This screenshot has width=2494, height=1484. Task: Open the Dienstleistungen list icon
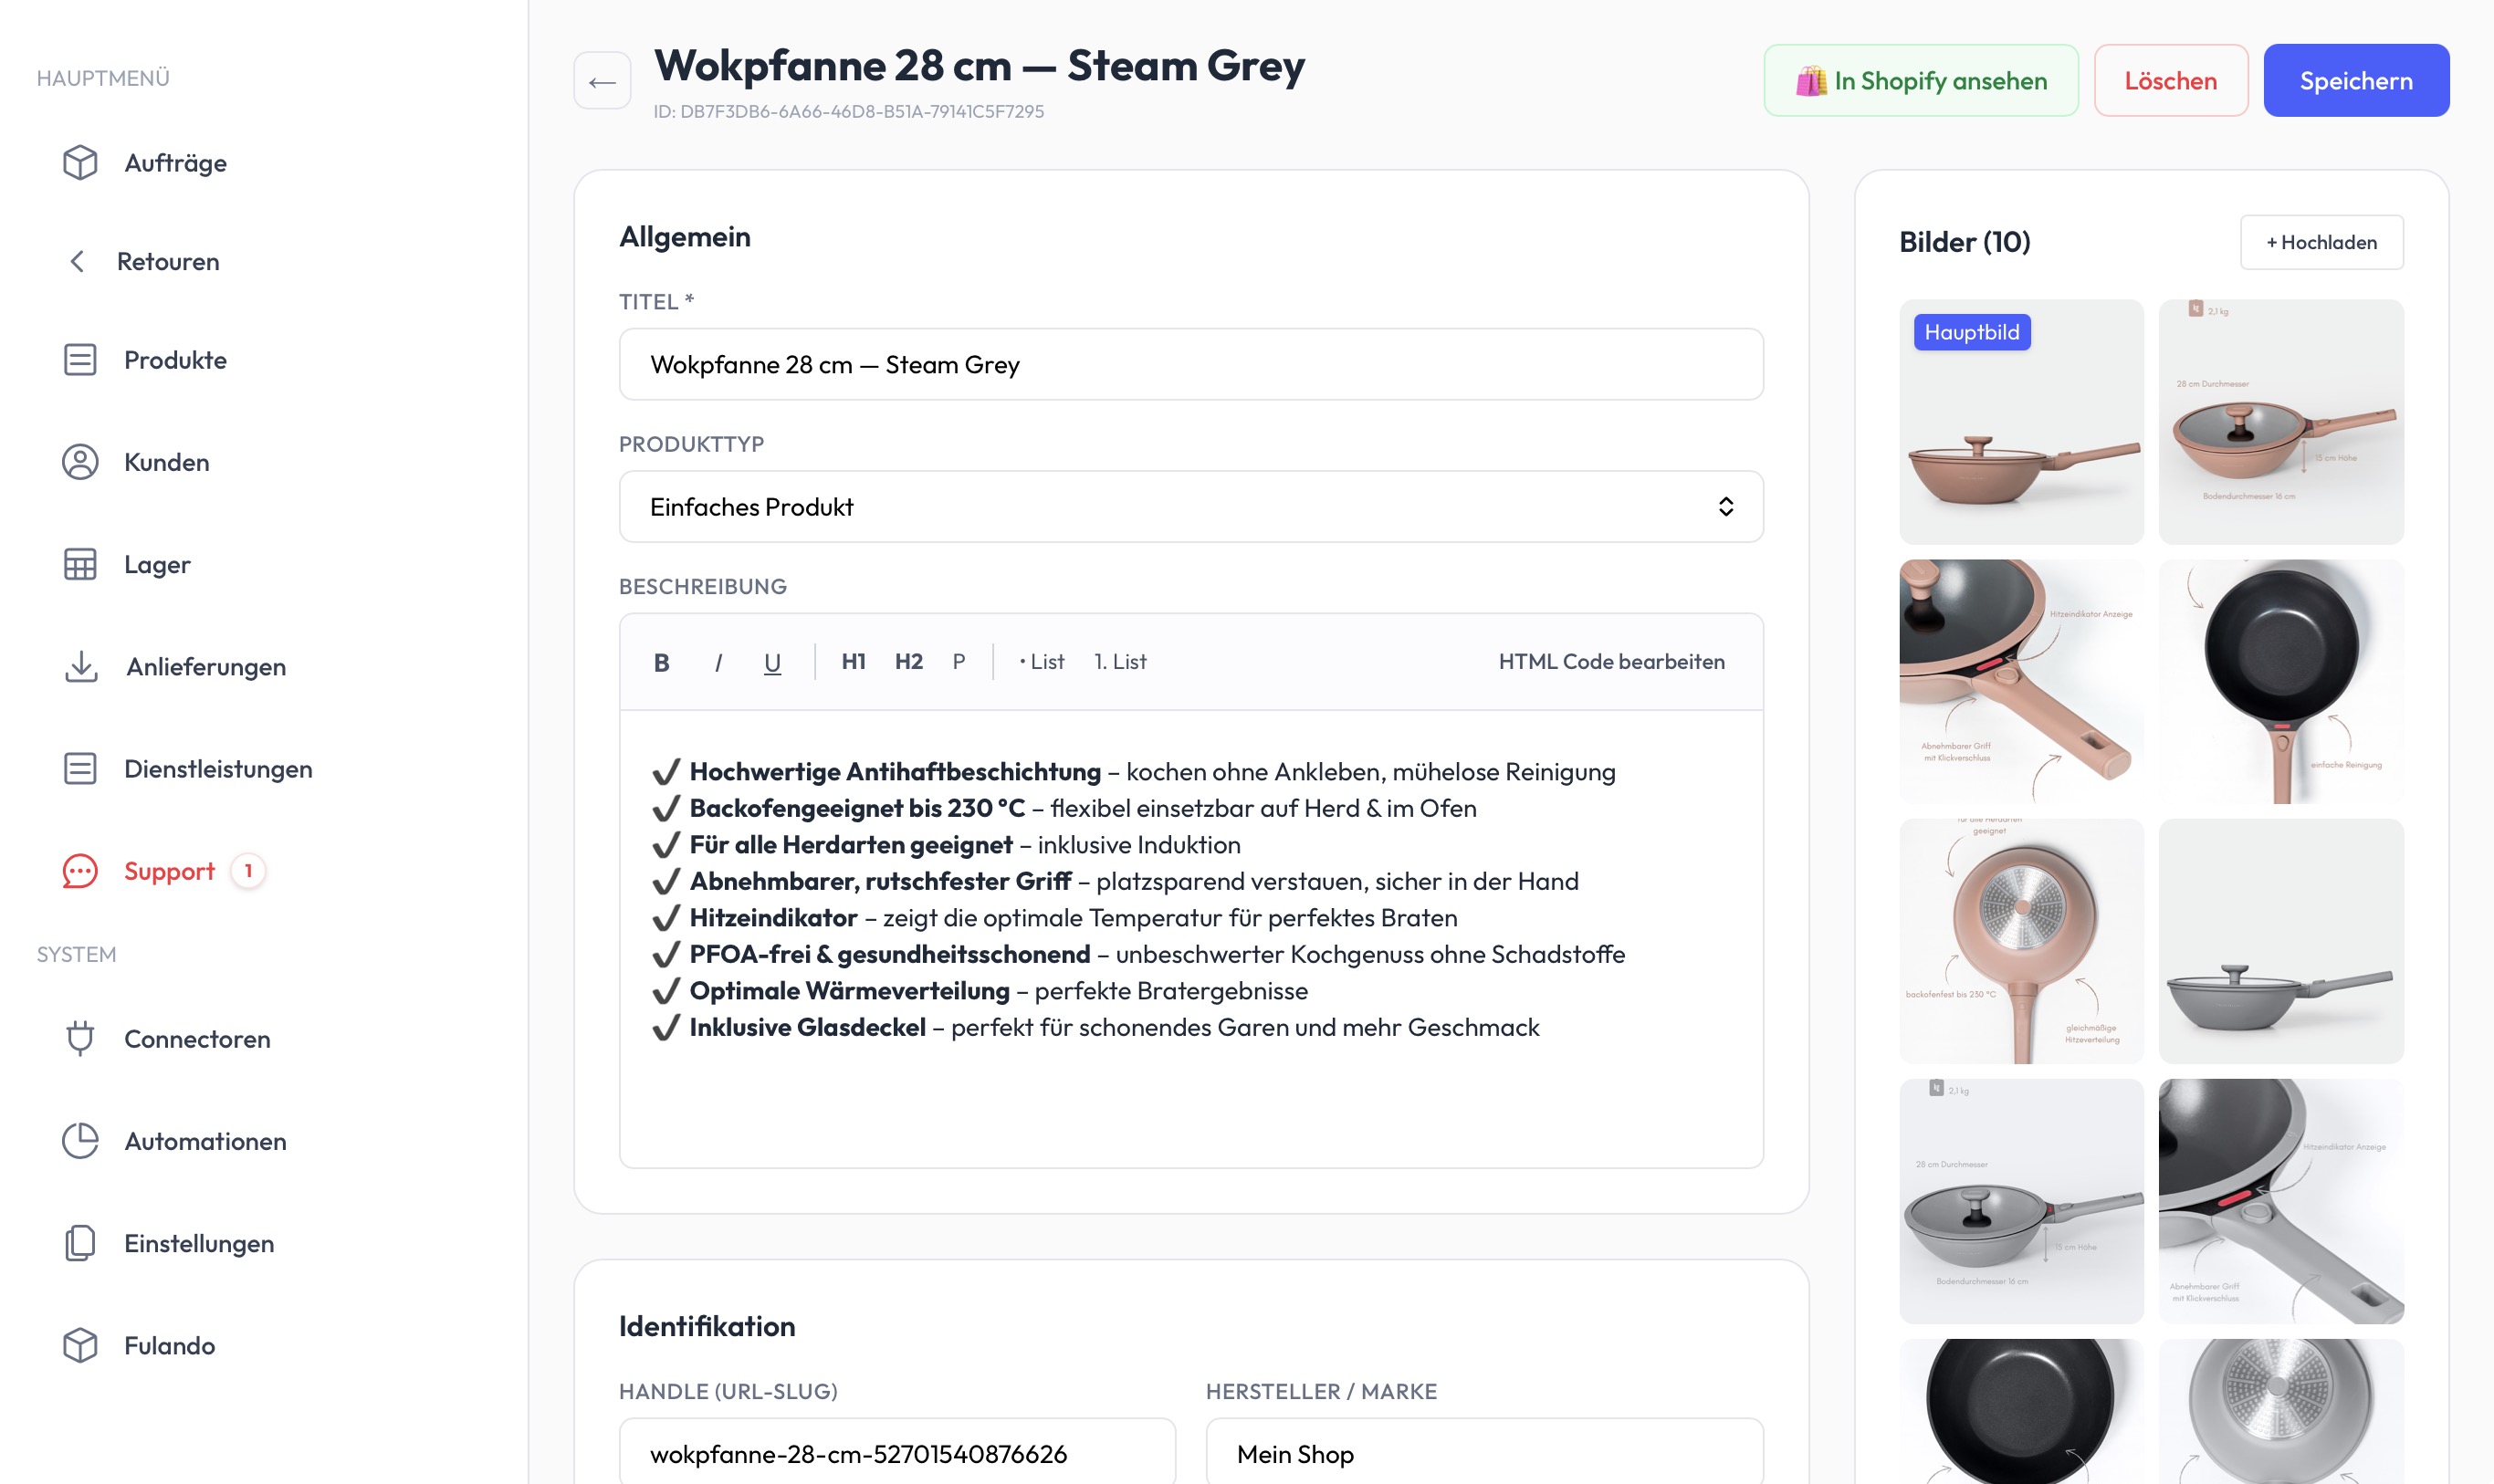(x=80, y=769)
